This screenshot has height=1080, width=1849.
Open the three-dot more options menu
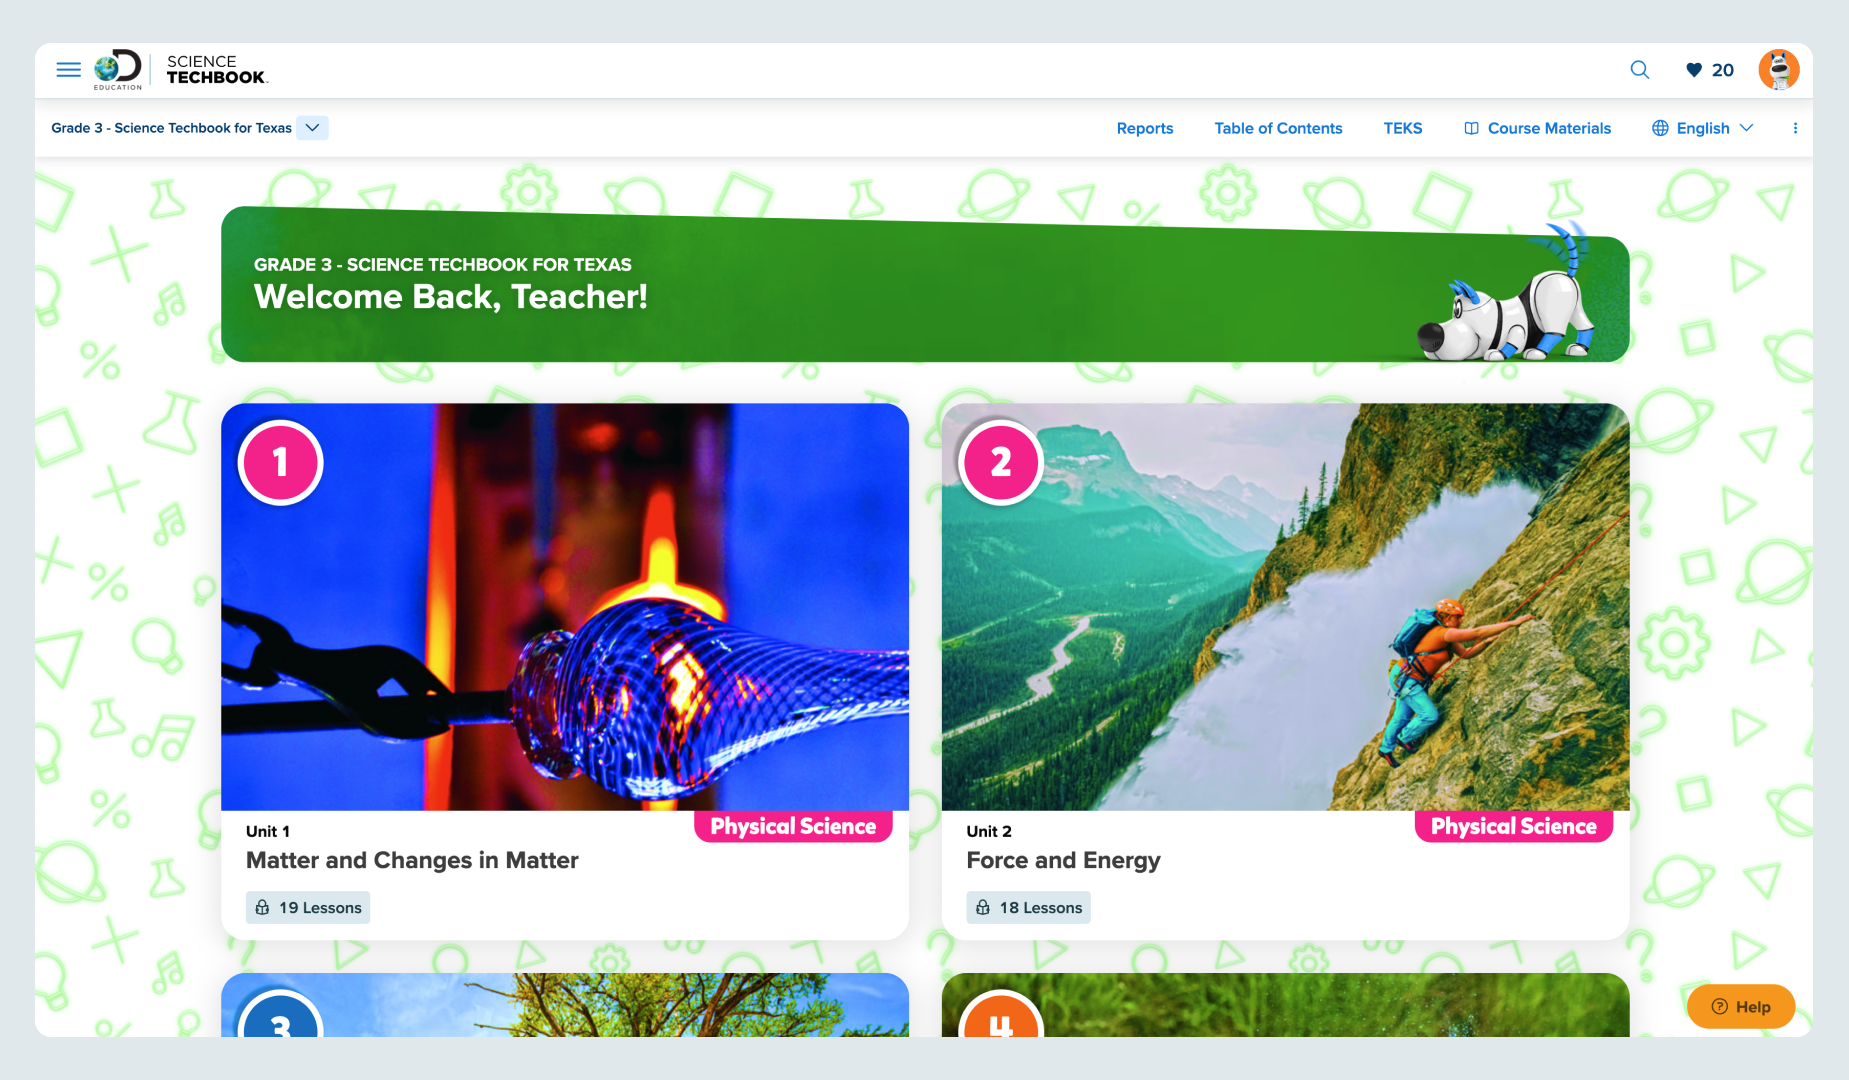pyautogui.click(x=1795, y=128)
